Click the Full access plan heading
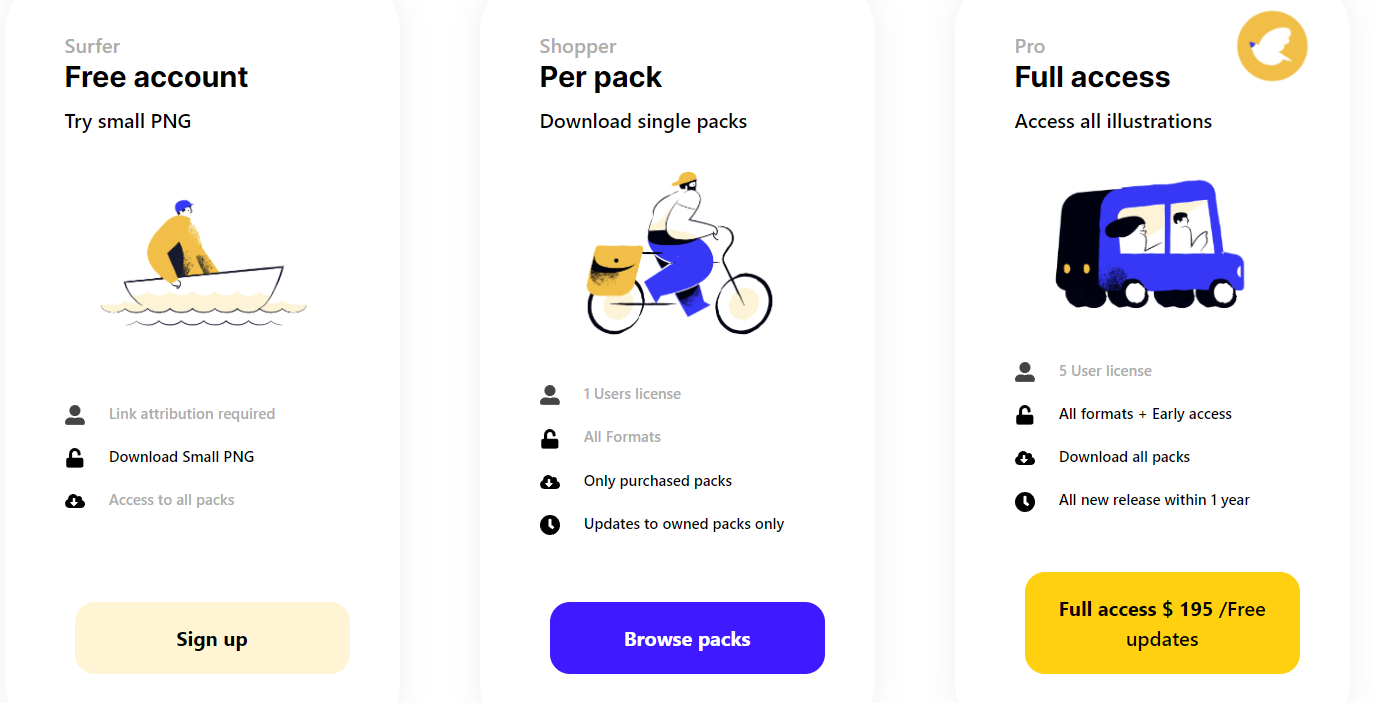 1092,77
